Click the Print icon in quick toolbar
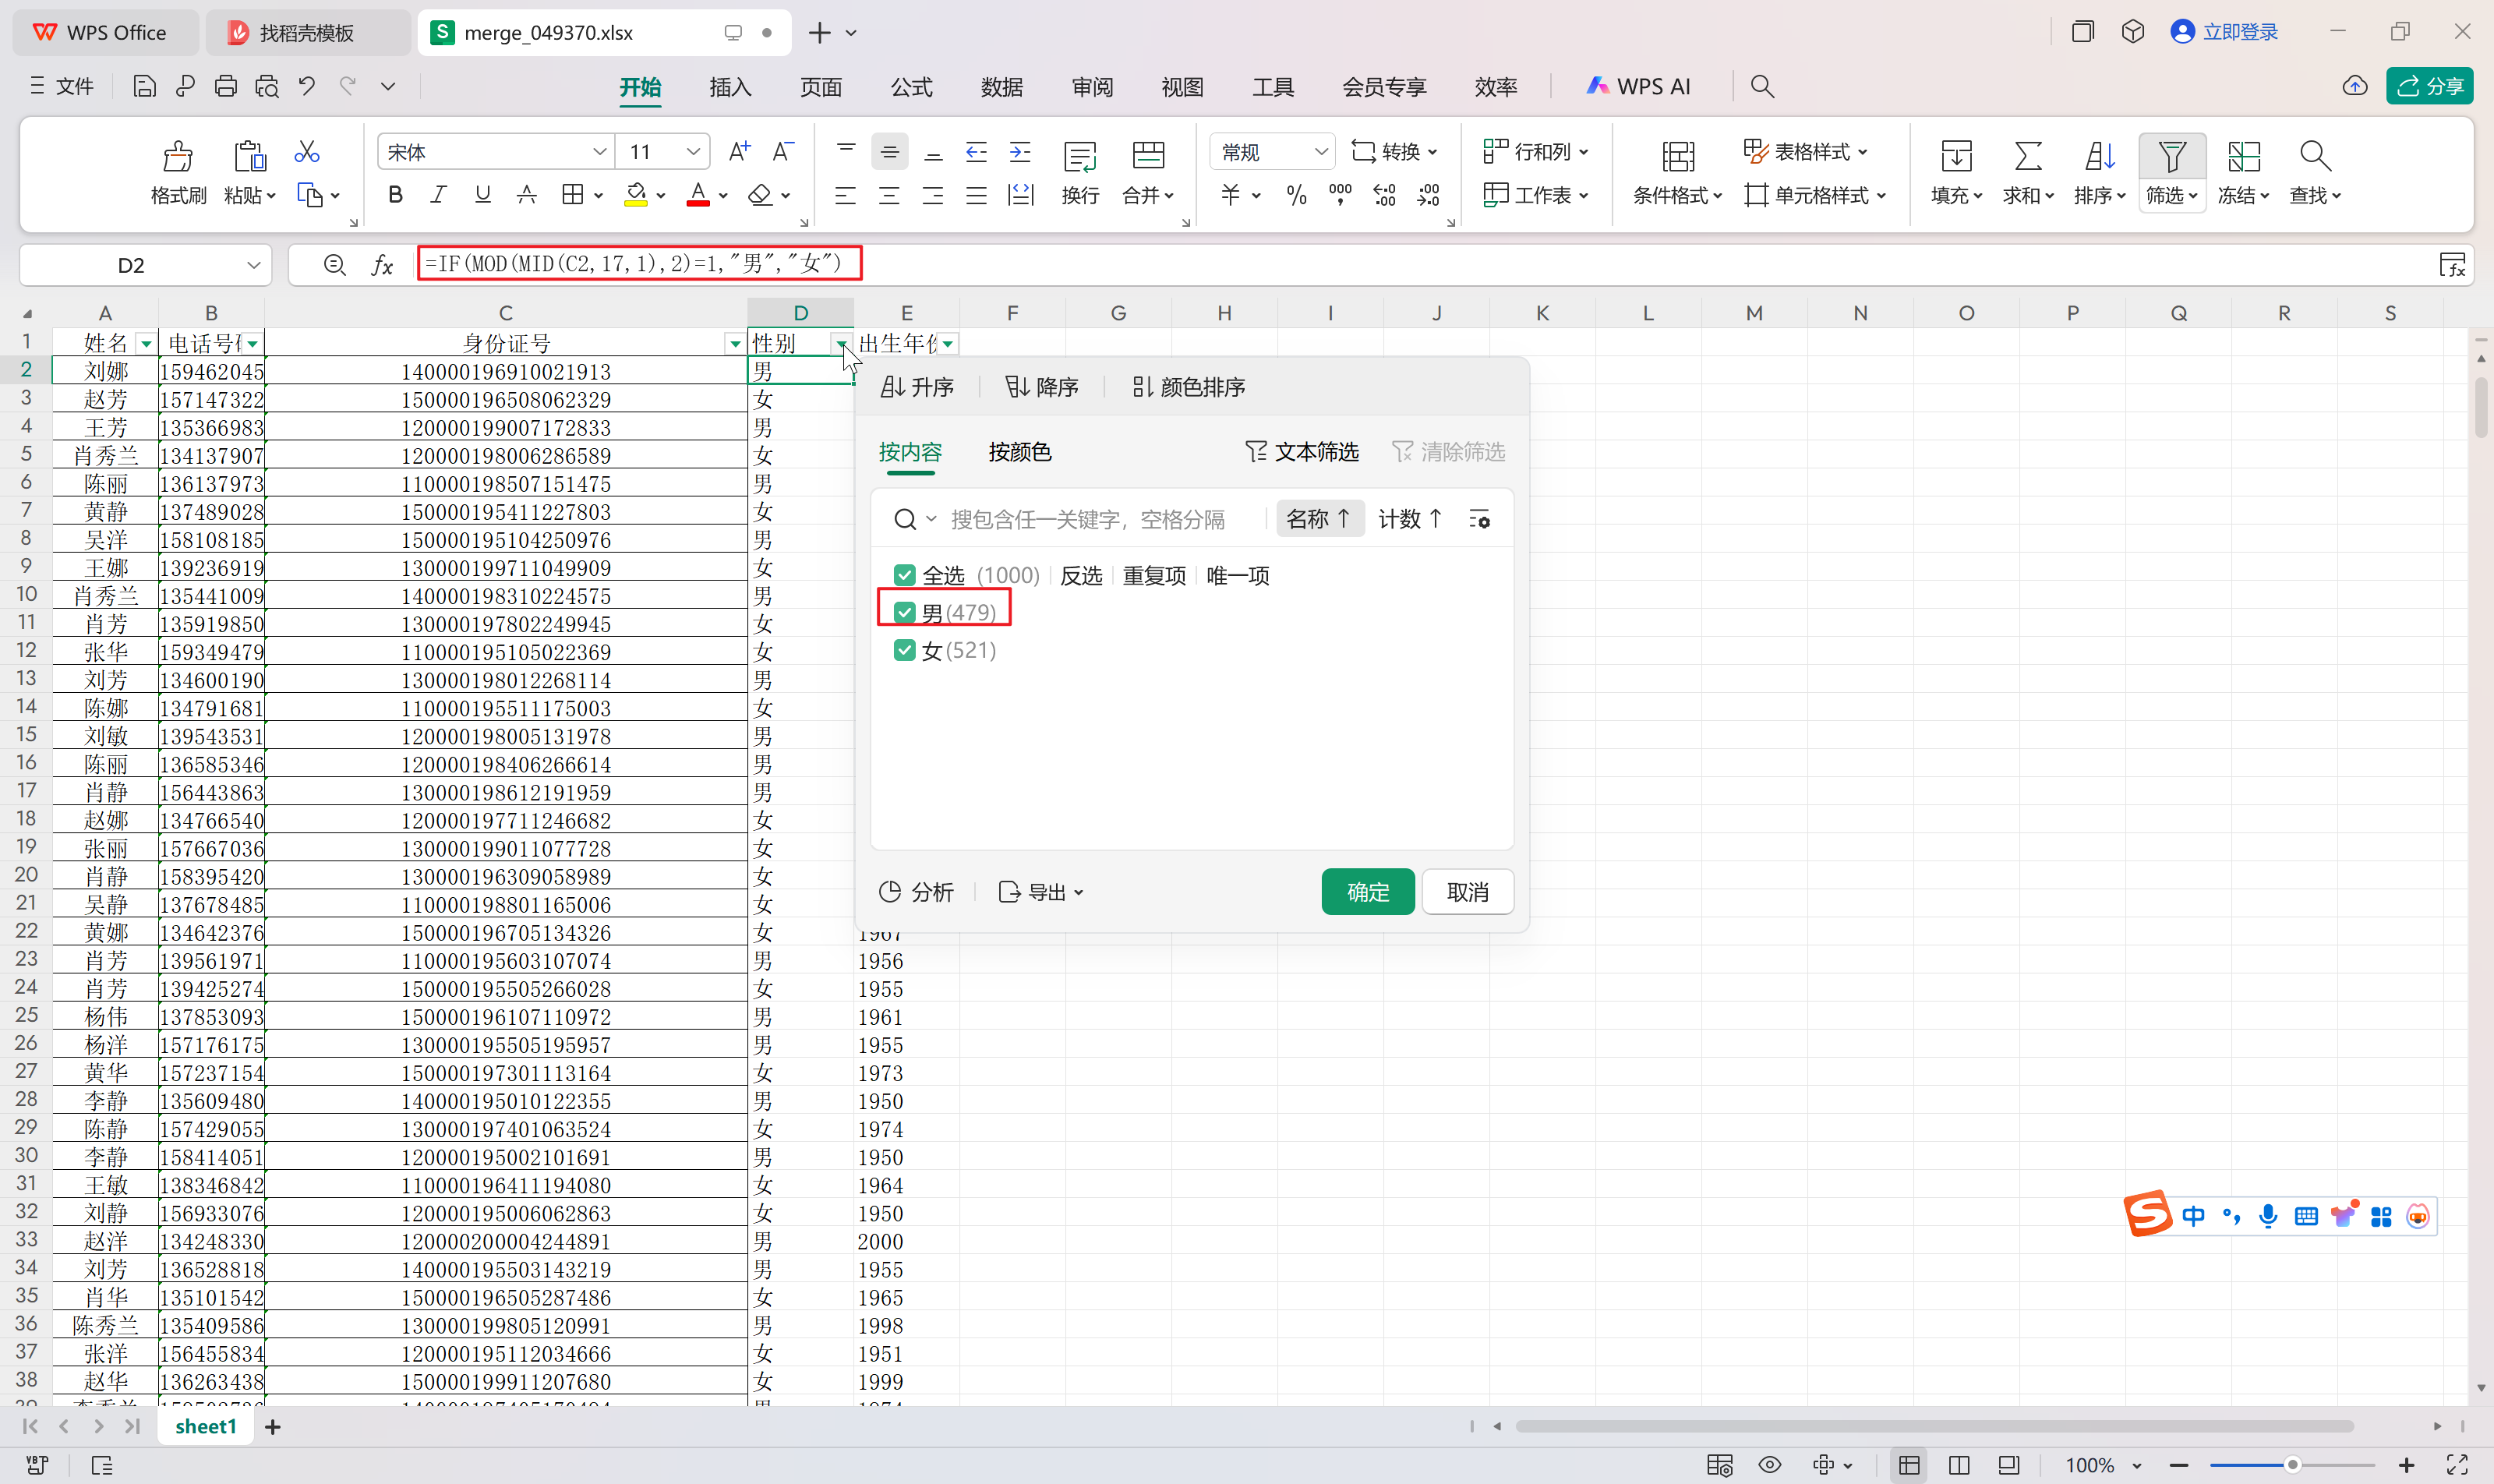This screenshot has height=1484, width=2494. point(226,87)
